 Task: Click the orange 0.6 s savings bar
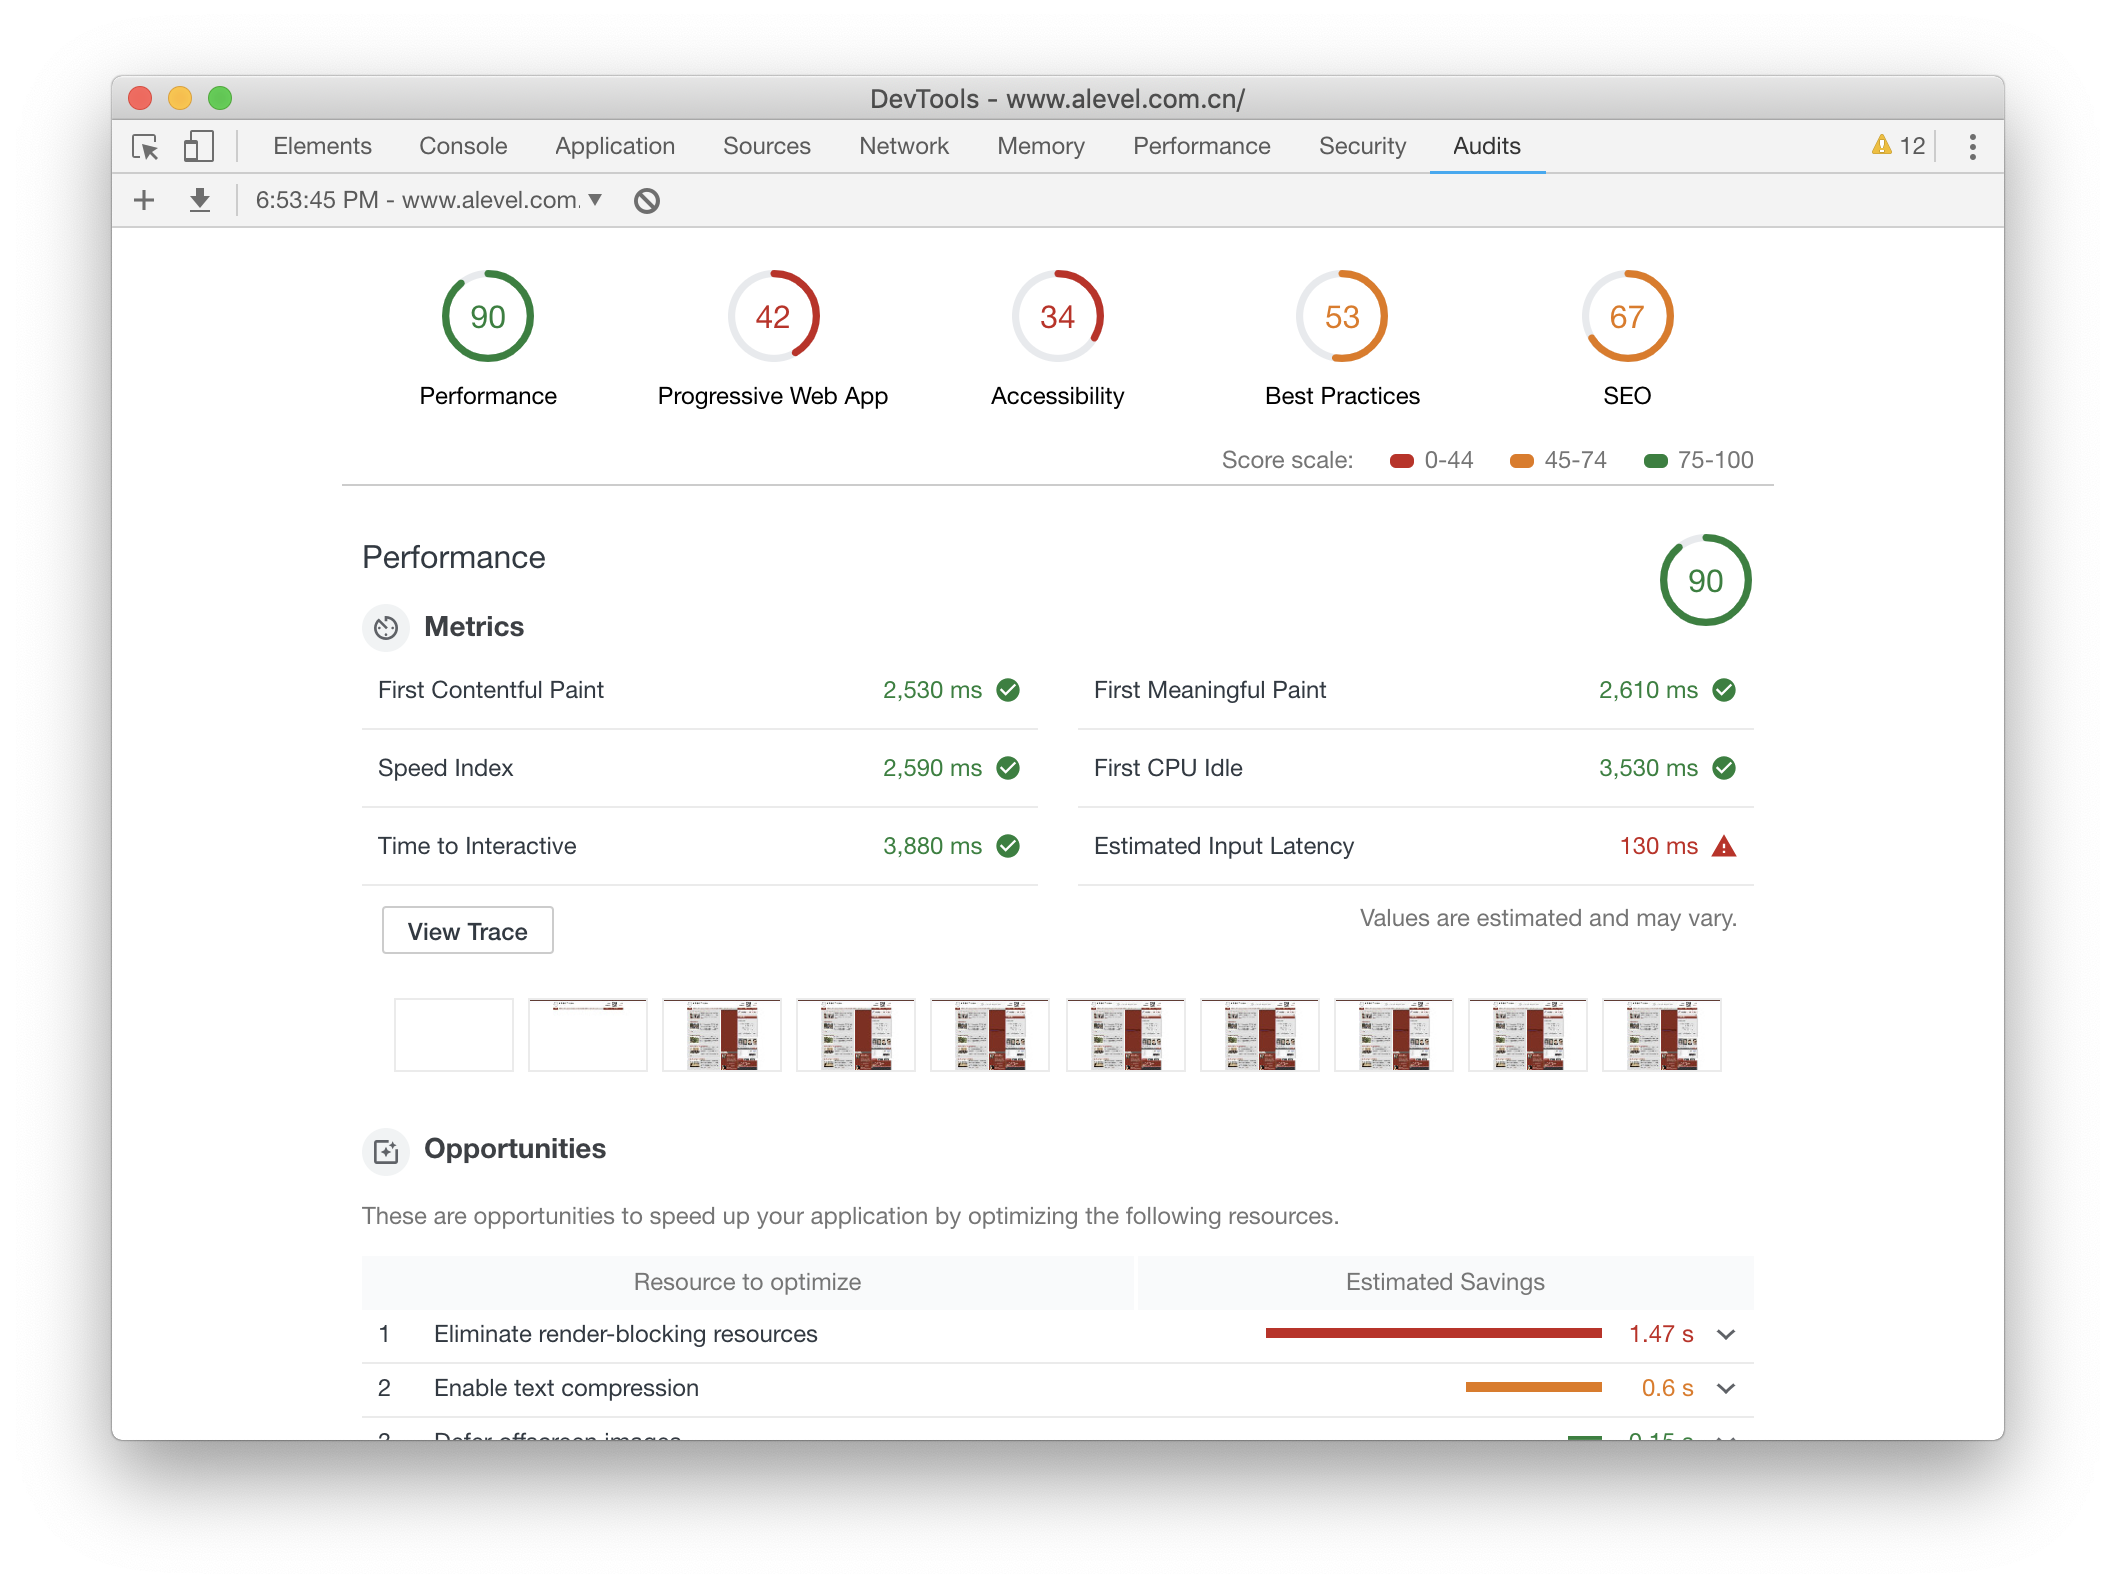(1533, 1387)
